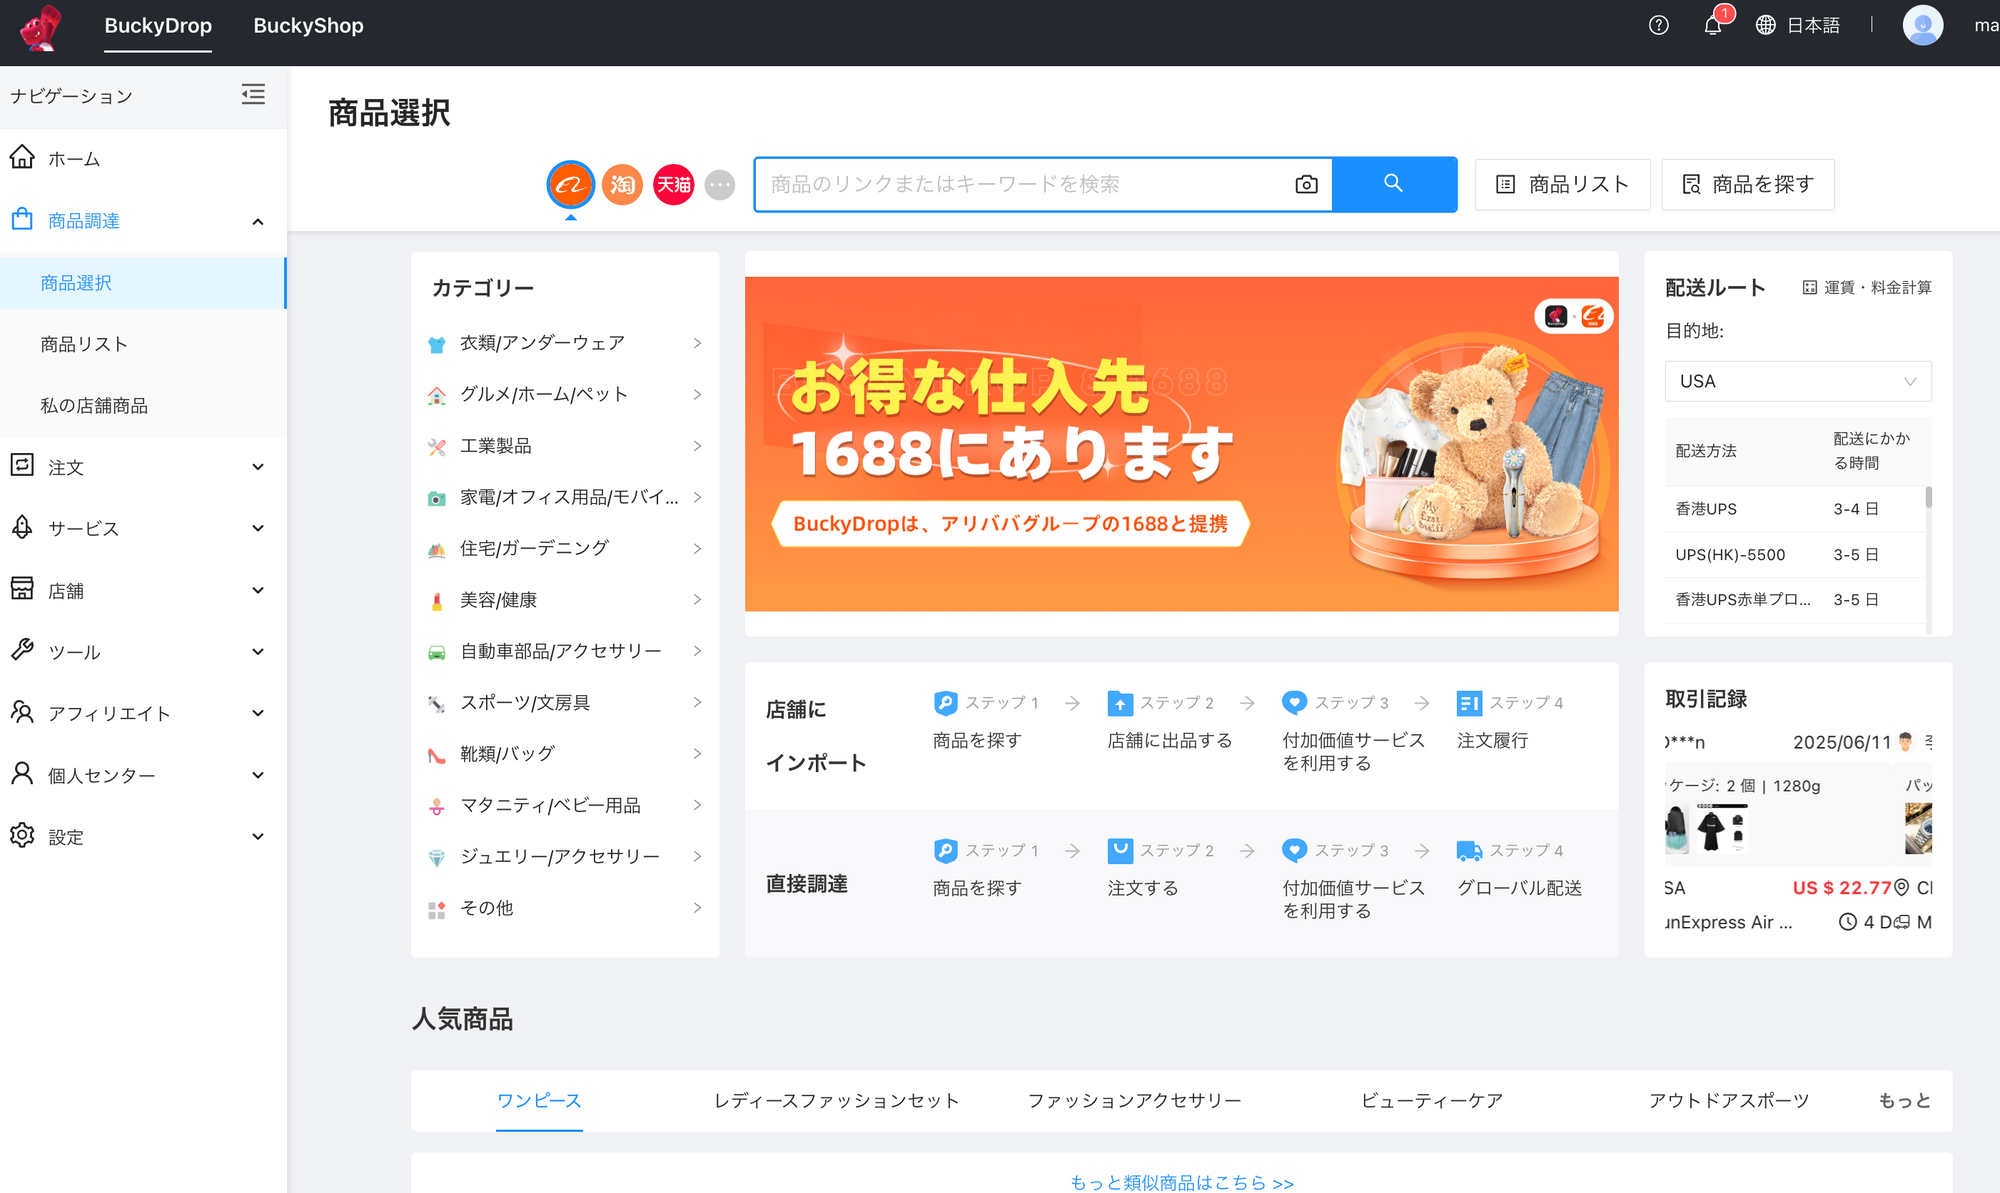Click the サービス service icon
The height and width of the screenshot is (1193, 2000).
pos(22,527)
